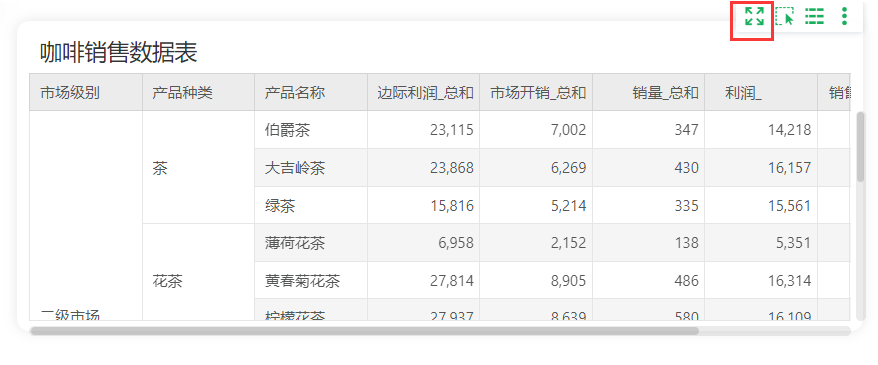This screenshot has width=878, height=365.
Task: Select the 薄荷花茶 product cell
Action: [x=311, y=243]
